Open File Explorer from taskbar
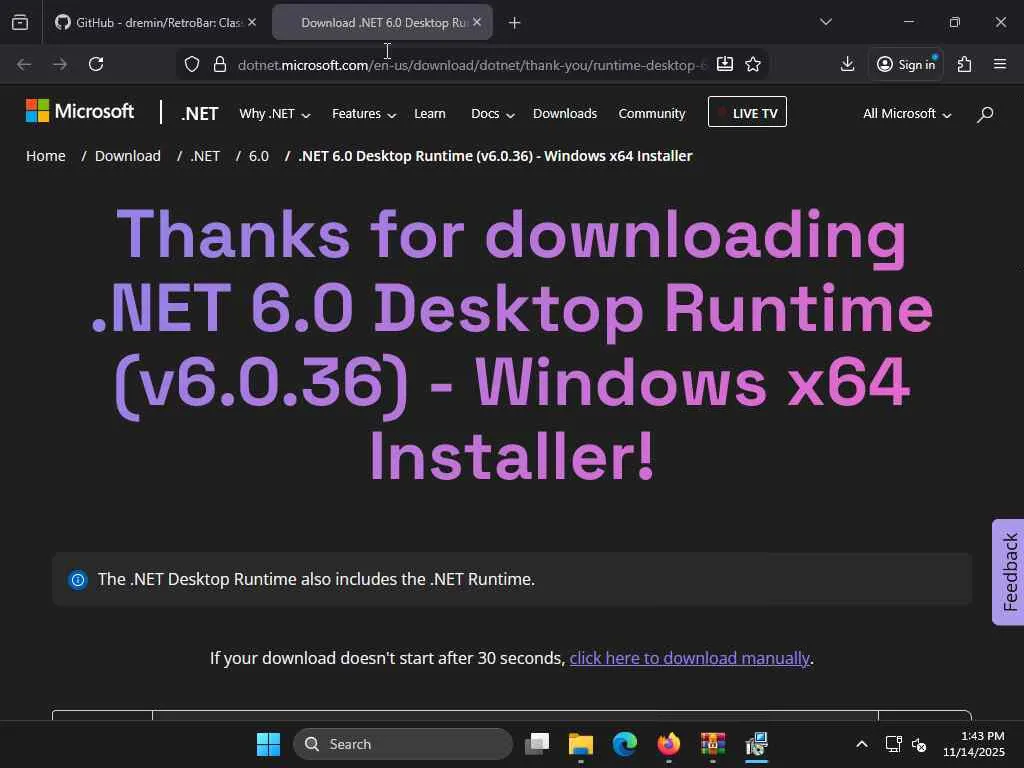 click(581, 744)
